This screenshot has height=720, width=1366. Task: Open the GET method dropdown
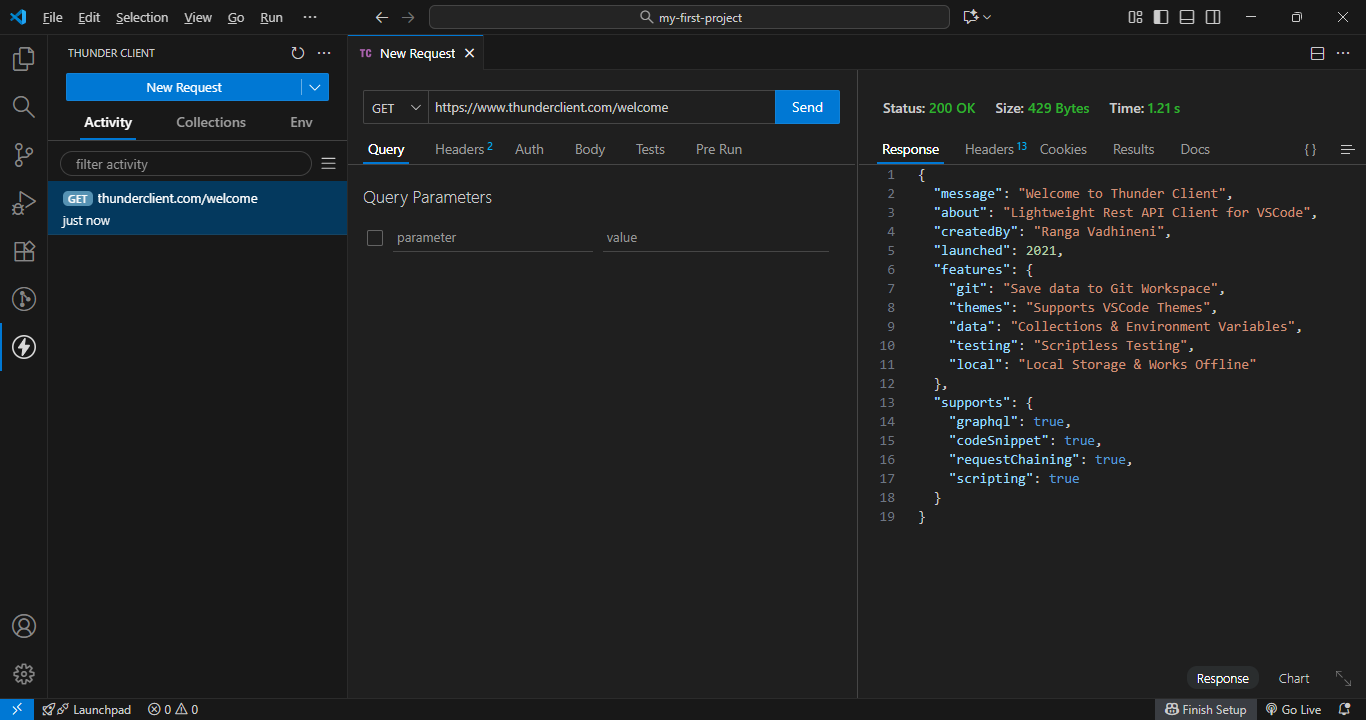pyautogui.click(x=396, y=108)
